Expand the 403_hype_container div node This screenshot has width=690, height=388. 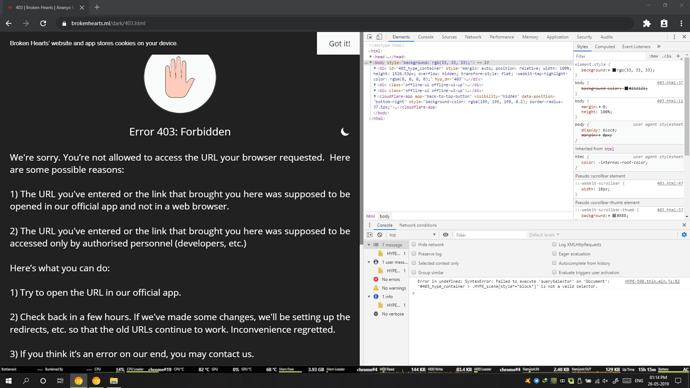click(375, 68)
